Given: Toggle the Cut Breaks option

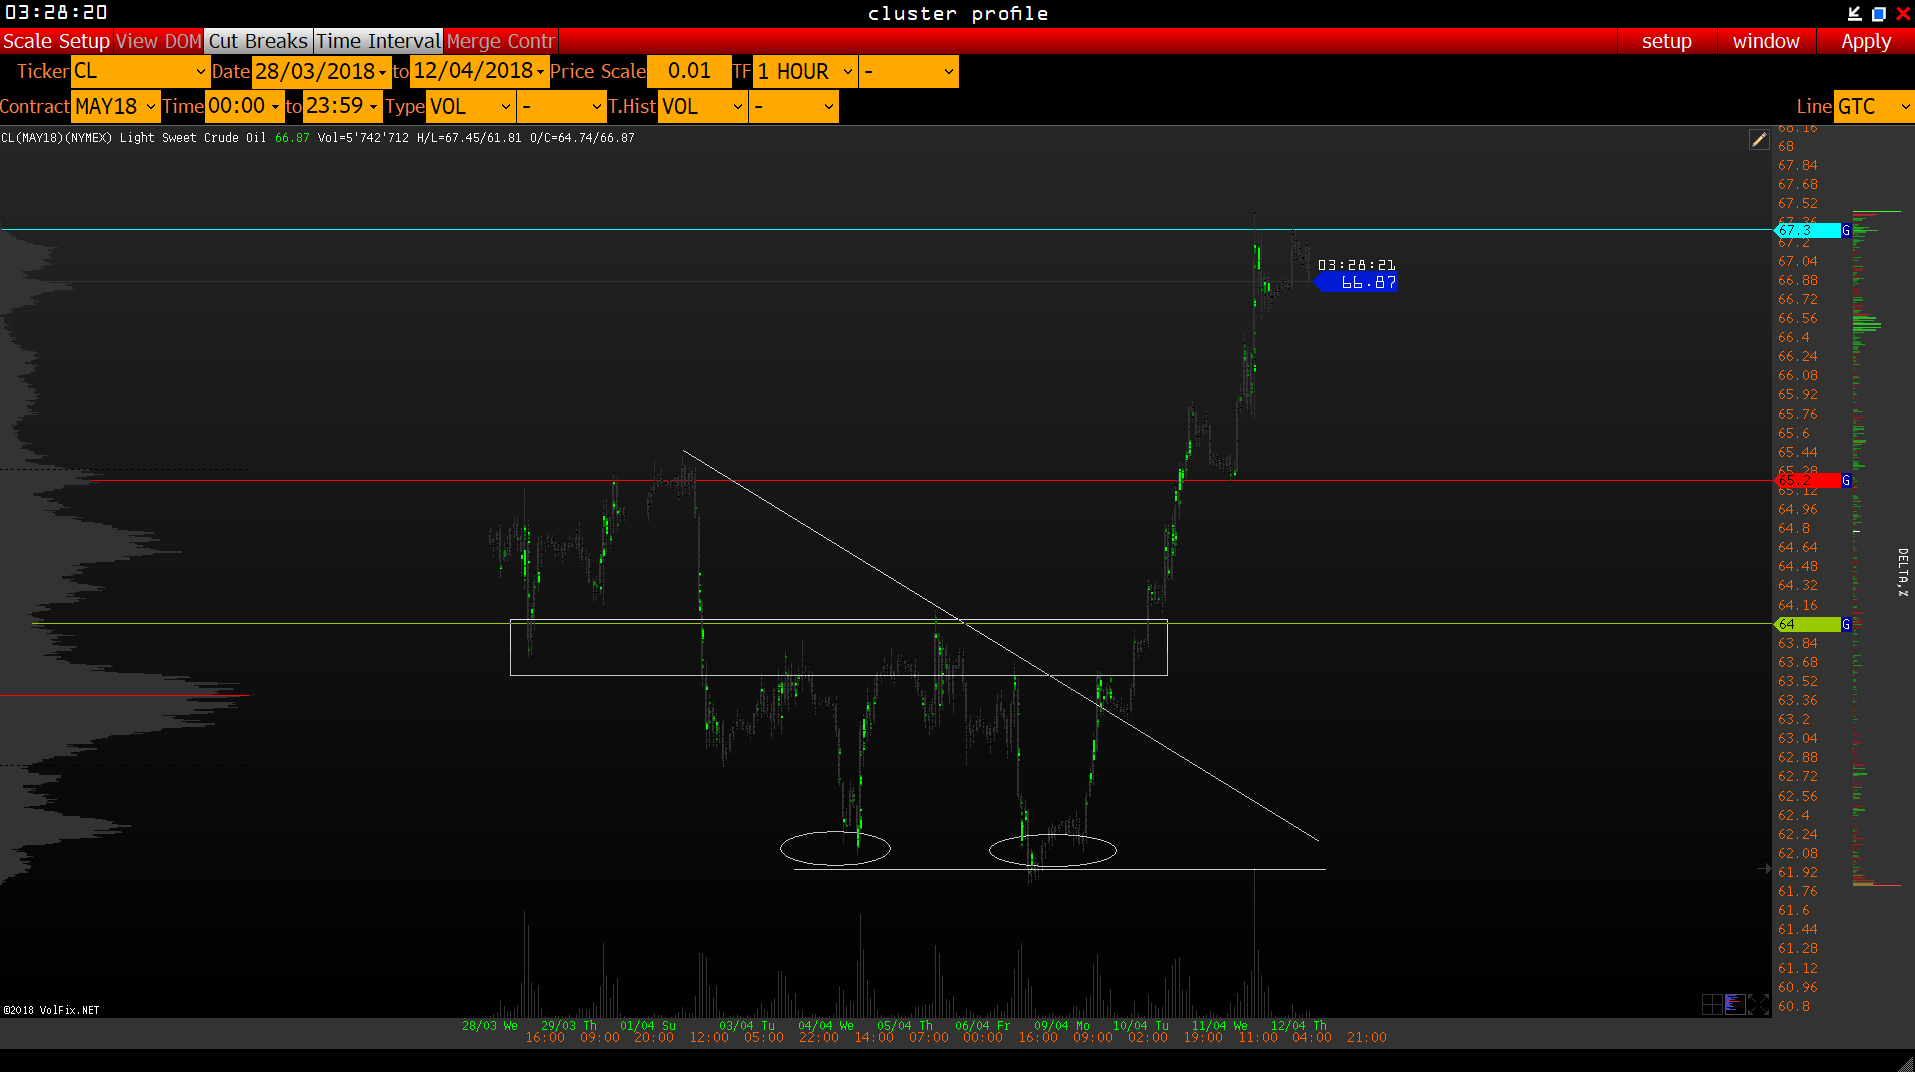Looking at the screenshot, I should [x=259, y=41].
